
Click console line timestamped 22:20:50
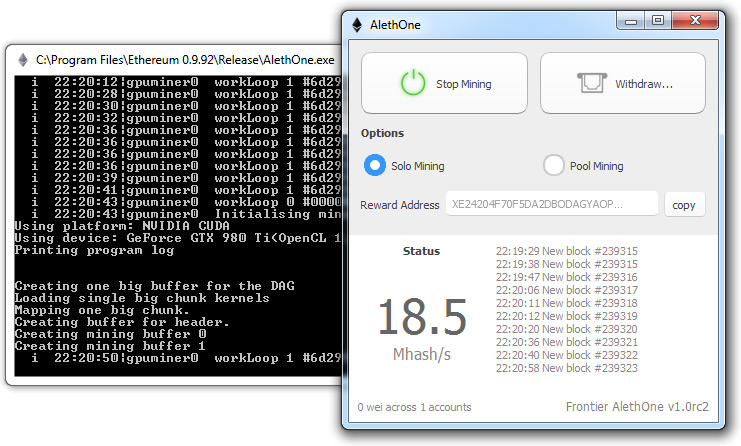point(186,358)
